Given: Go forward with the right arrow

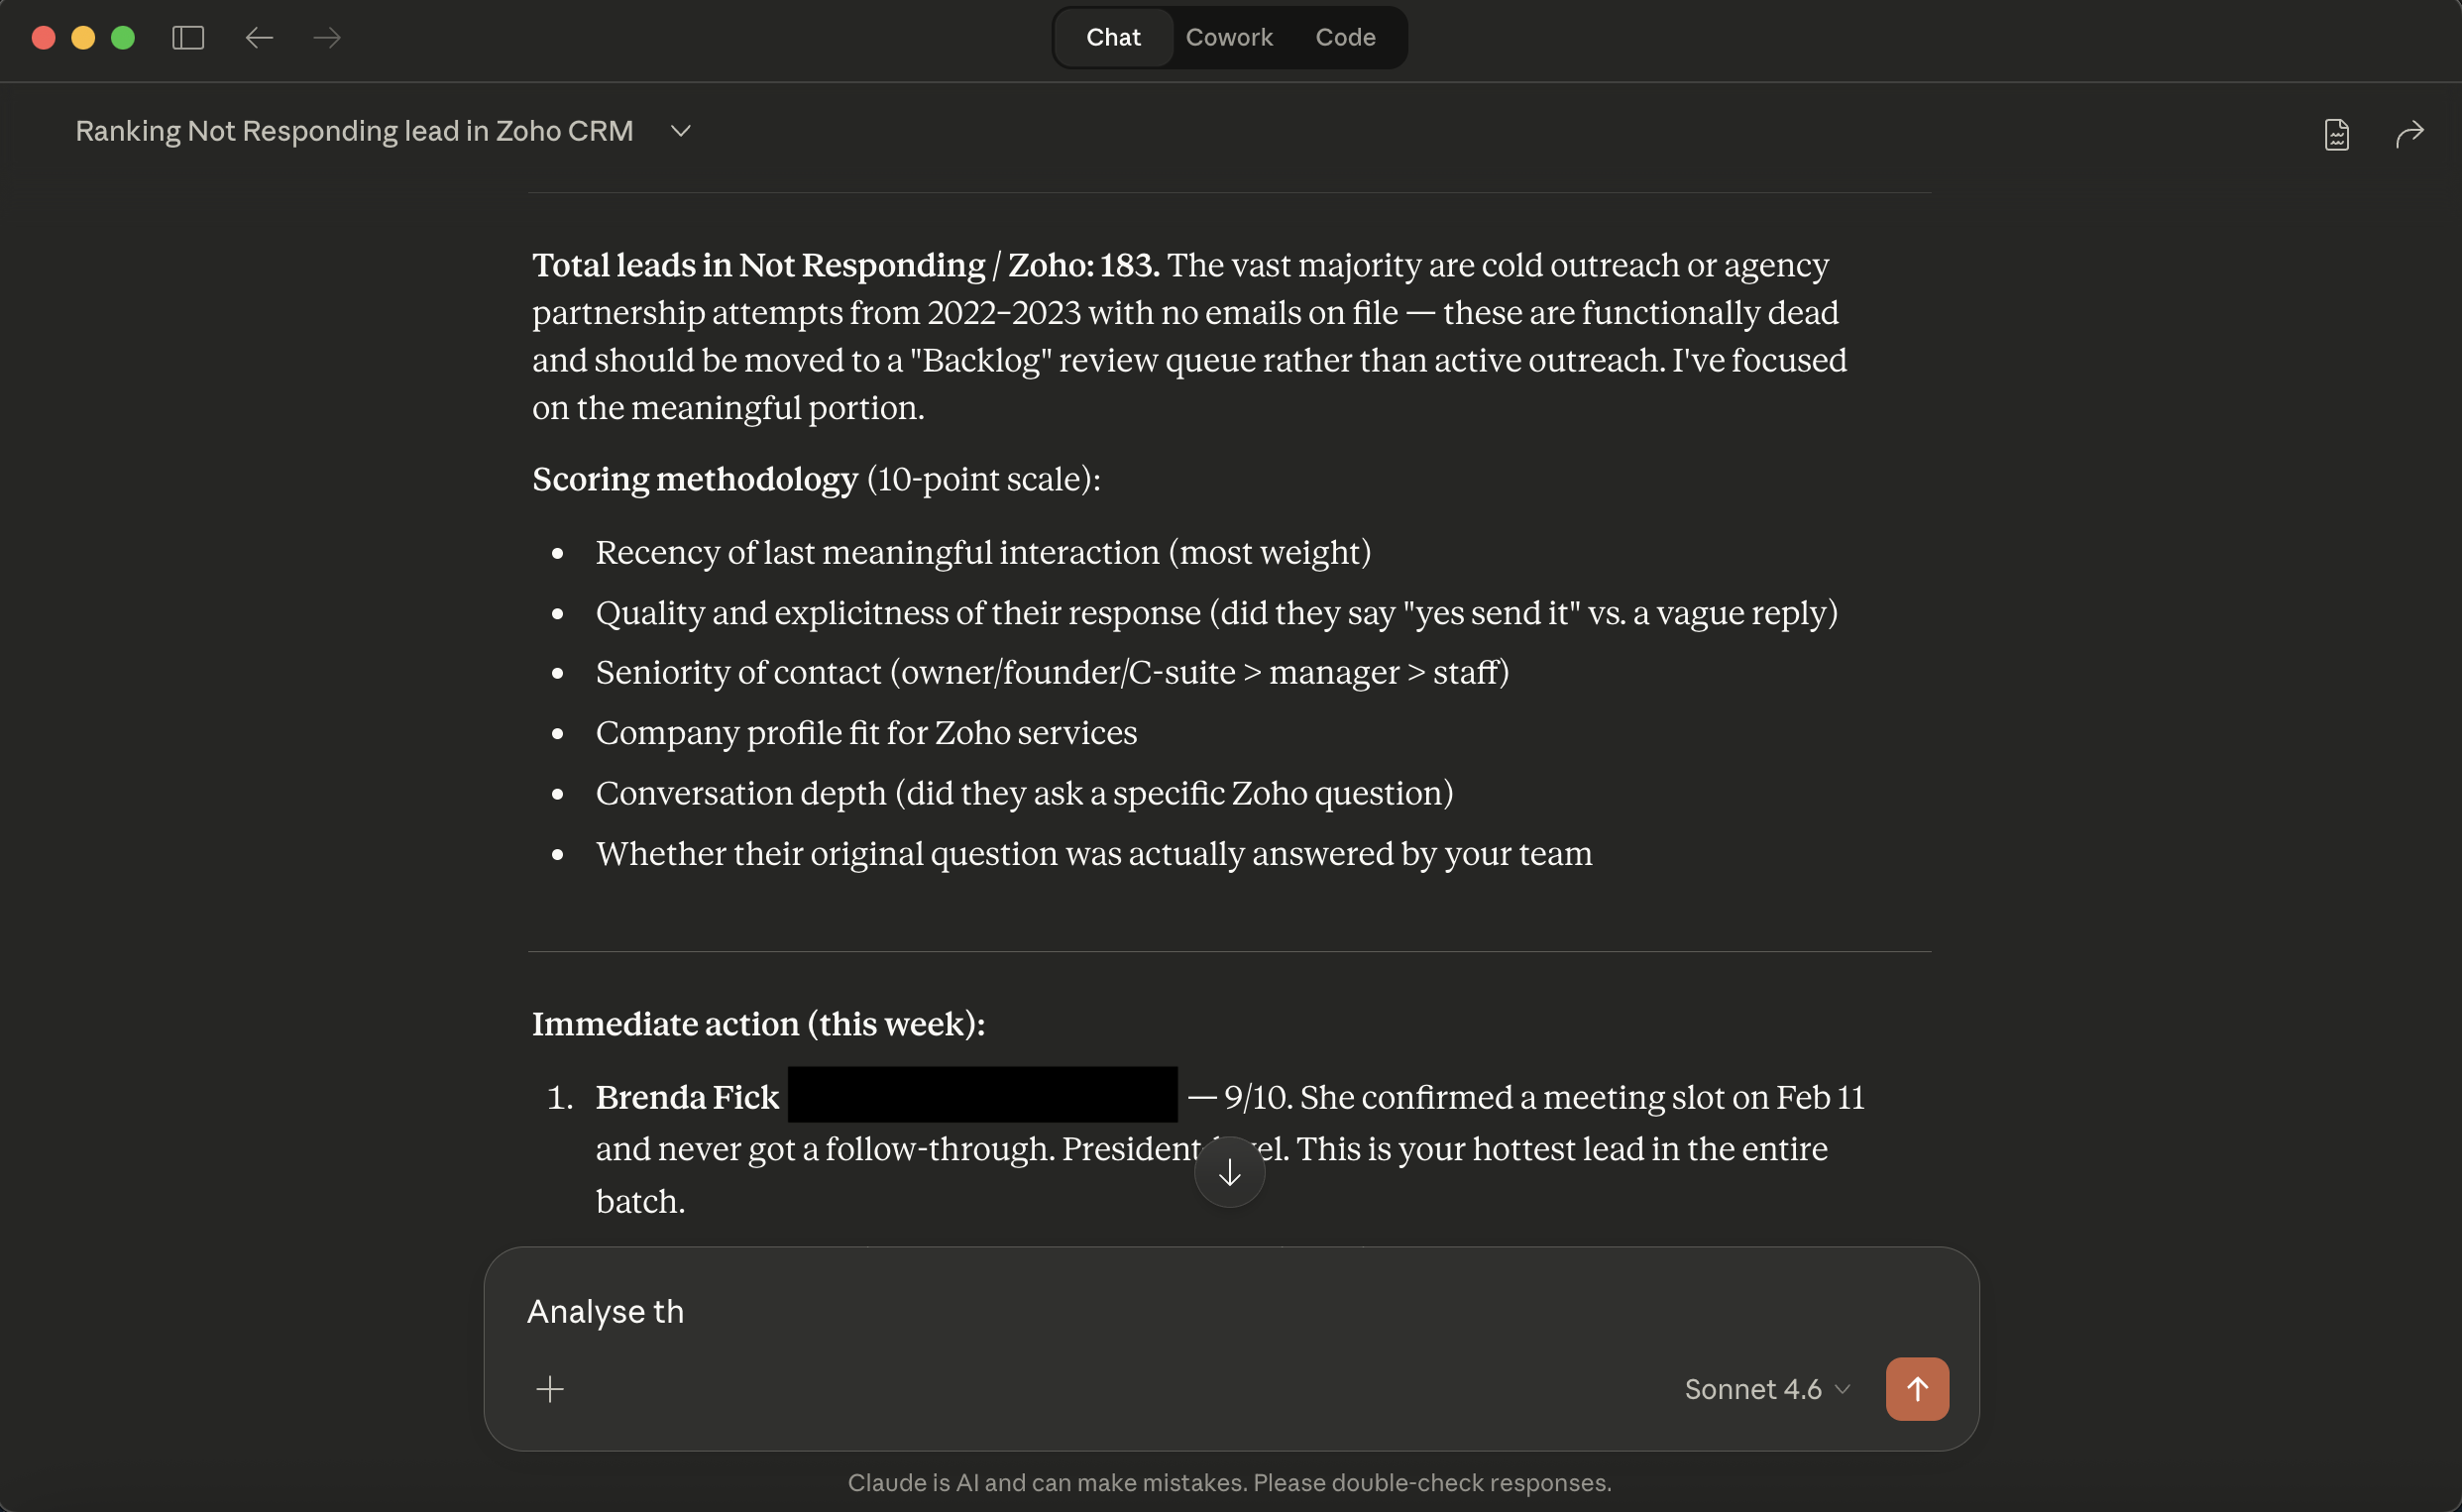Looking at the screenshot, I should (327, 38).
